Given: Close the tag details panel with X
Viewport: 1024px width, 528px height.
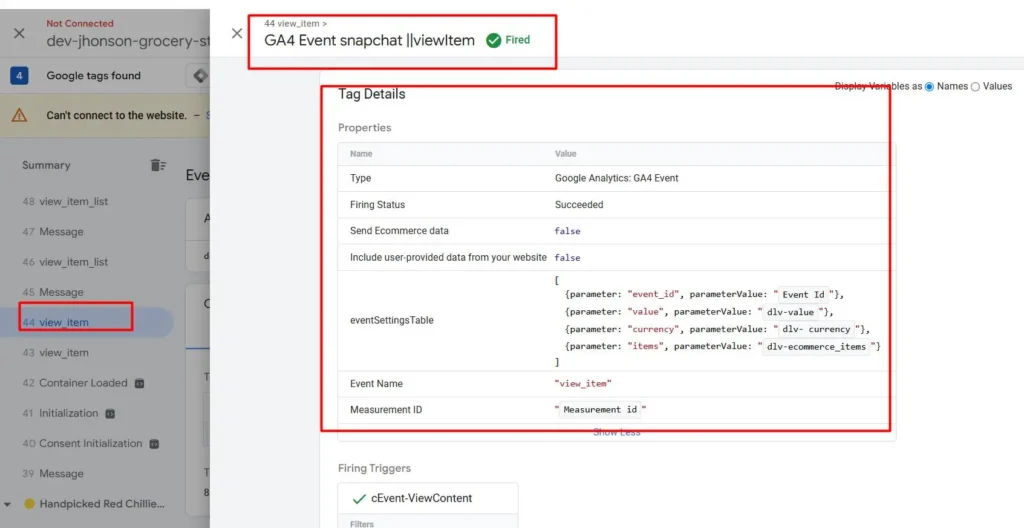Looking at the screenshot, I should pyautogui.click(x=237, y=33).
